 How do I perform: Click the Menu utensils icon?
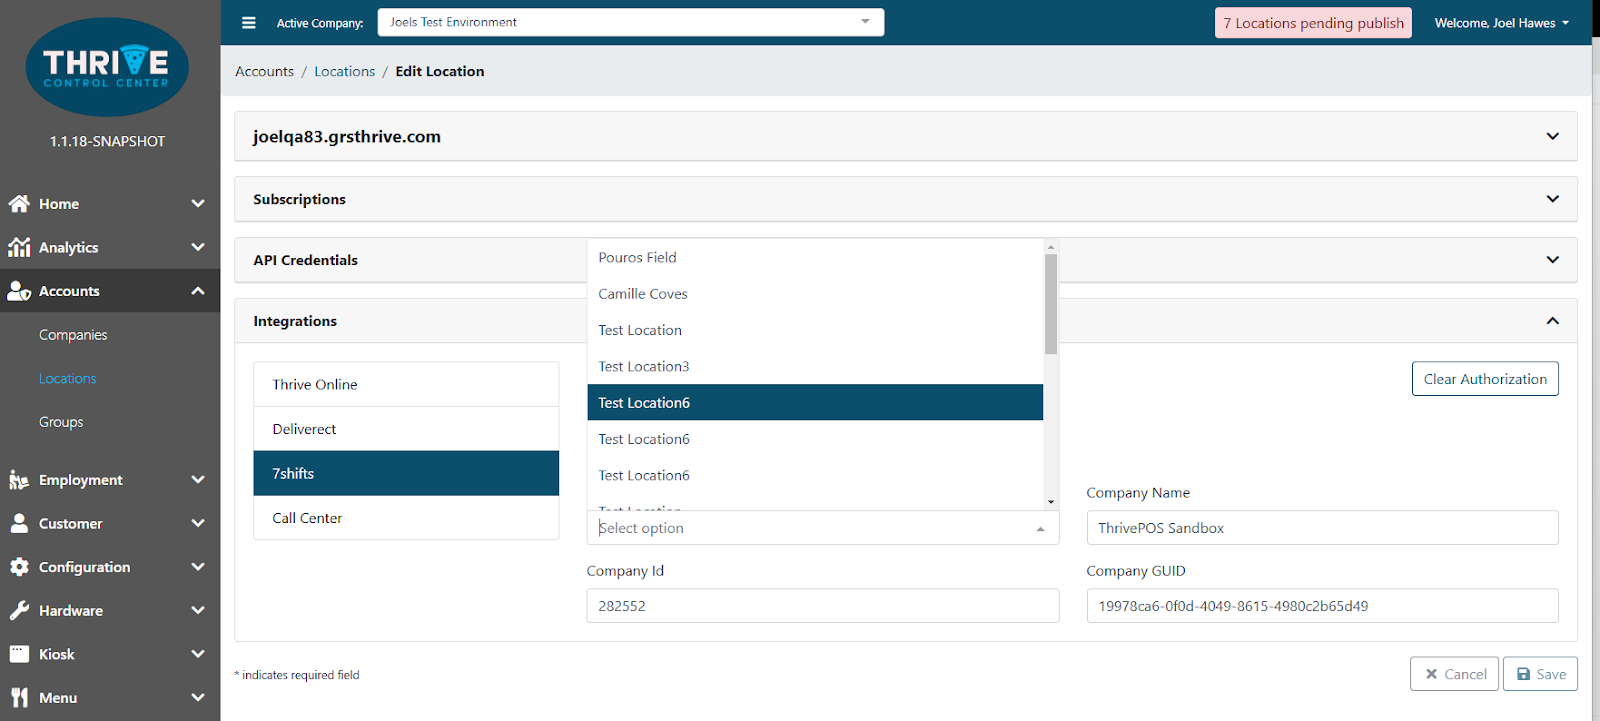pyautogui.click(x=19, y=697)
